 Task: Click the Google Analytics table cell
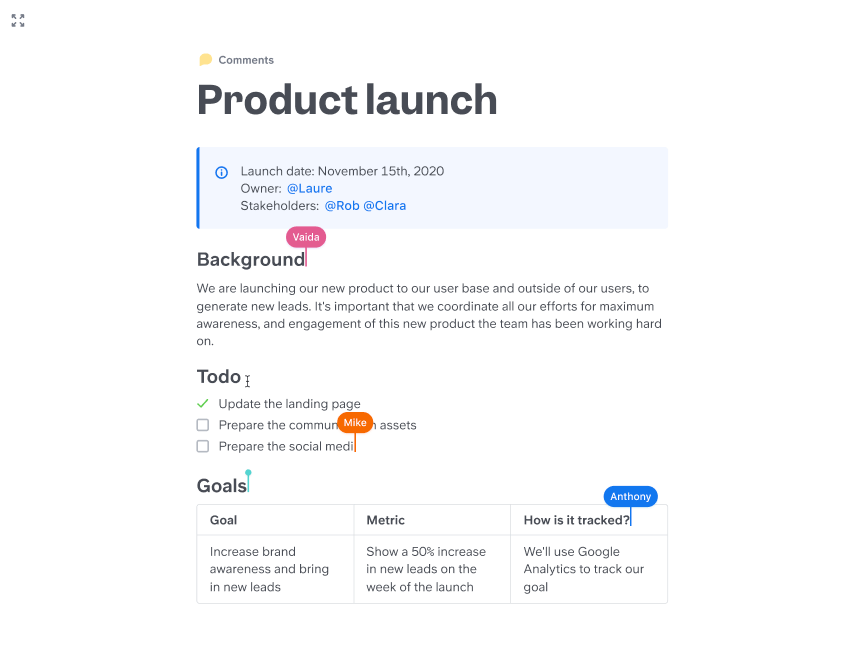click(589, 569)
